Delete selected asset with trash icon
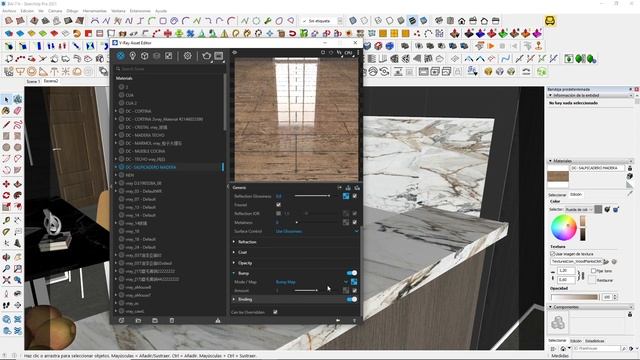The image size is (640, 360). [x=172, y=320]
